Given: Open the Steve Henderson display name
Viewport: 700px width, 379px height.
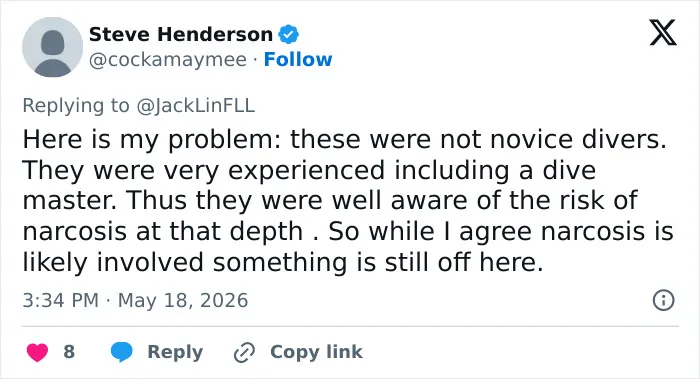Looking at the screenshot, I should pos(181,34).
